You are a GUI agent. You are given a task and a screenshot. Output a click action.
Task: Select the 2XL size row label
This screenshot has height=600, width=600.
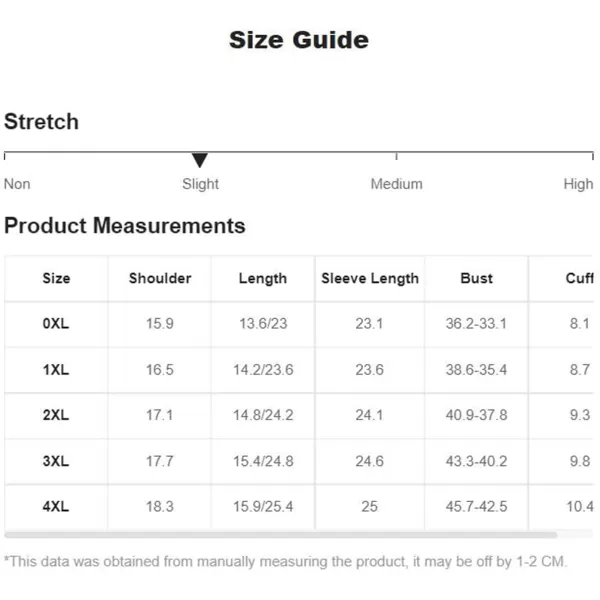tap(56, 415)
